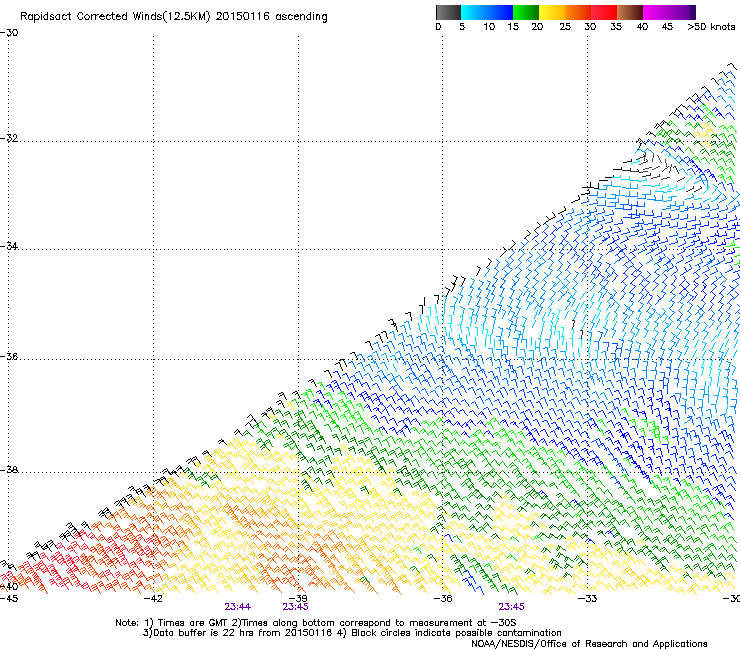Click the -36 longitude axis label
The image size is (740, 650).
point(443,599)
